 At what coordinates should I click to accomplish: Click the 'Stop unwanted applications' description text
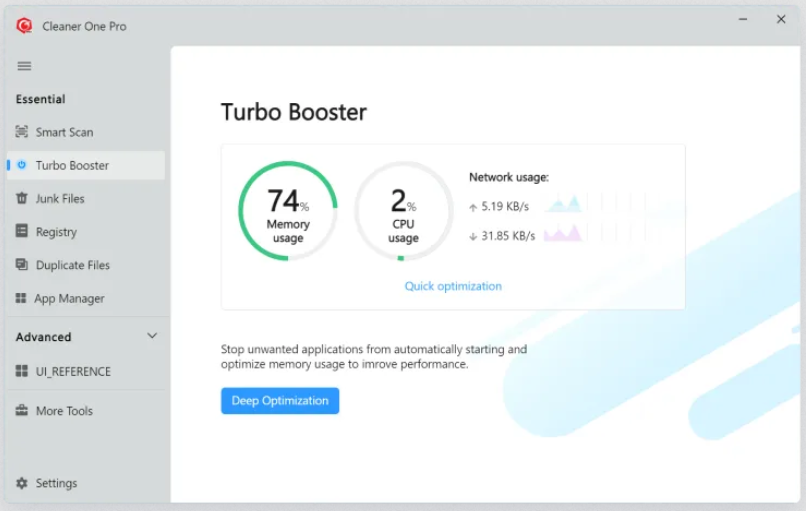pyautogui.click(x=374, y=356)
